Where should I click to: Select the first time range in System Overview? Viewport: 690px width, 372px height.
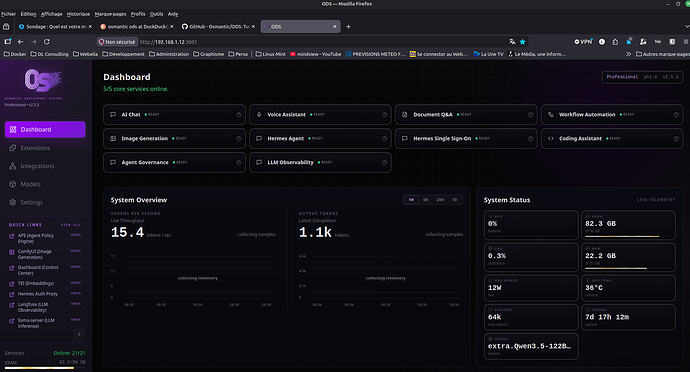click(411, 200)
